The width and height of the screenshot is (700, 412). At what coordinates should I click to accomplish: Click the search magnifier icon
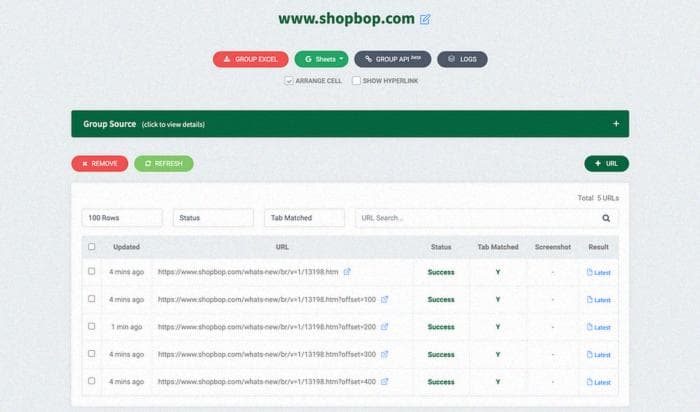pyautogui.click(x=606, y=218)
